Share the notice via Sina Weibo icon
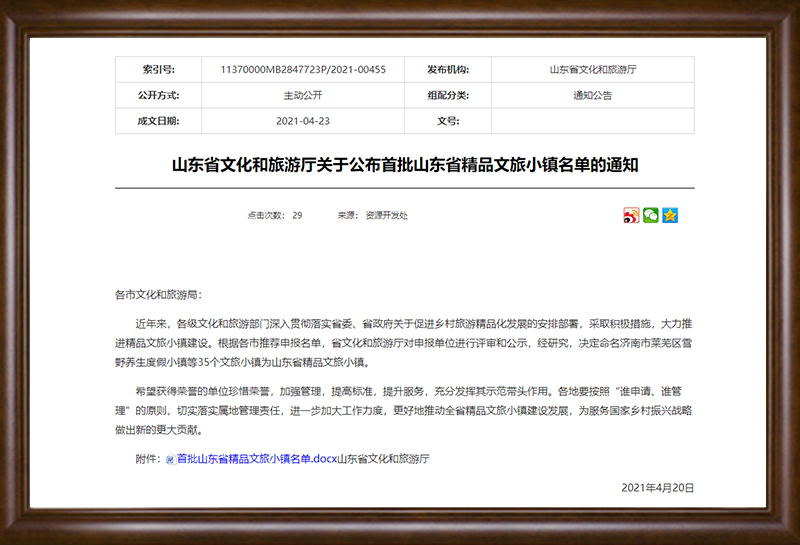800x545 pixels. click(x=631, y=215)
